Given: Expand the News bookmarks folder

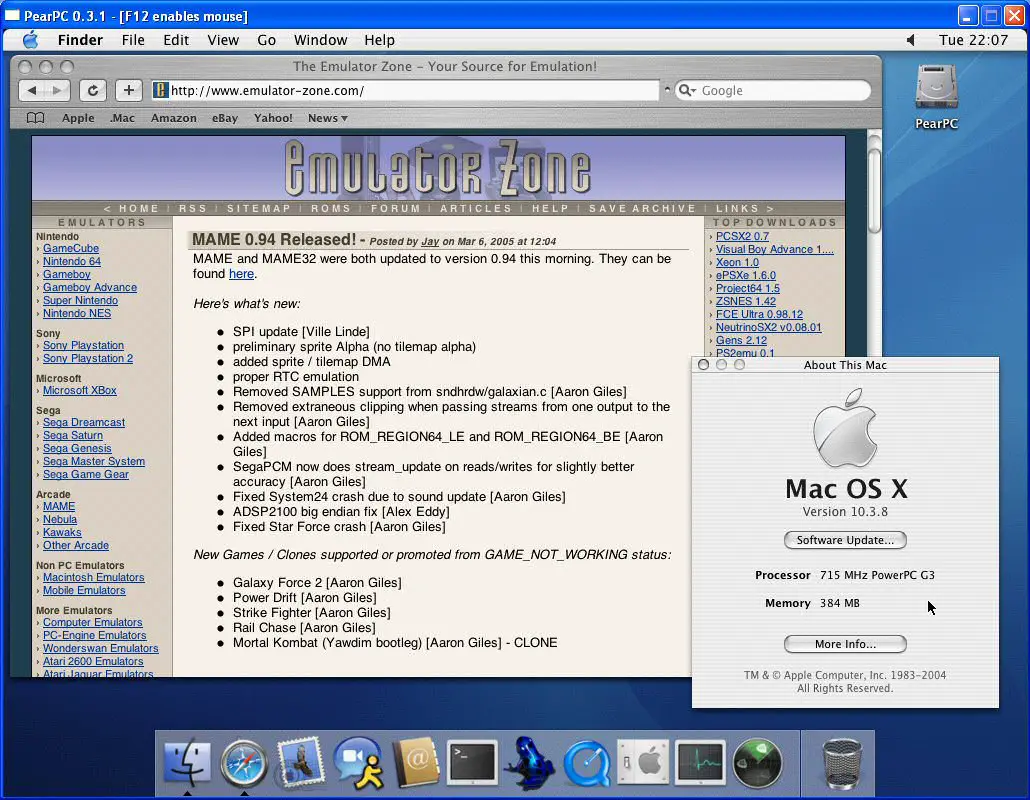Looking at the screenshot, I should click(327, 118).
